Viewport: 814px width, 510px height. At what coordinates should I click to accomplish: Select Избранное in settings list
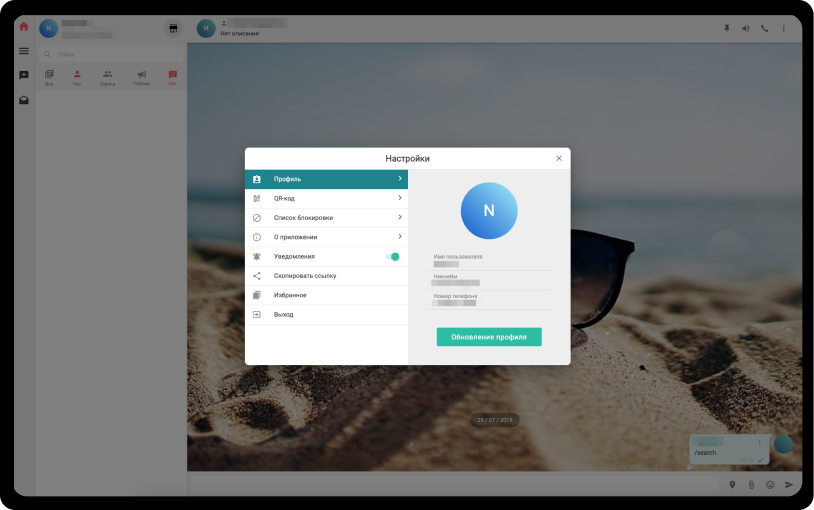click(290, 295)
